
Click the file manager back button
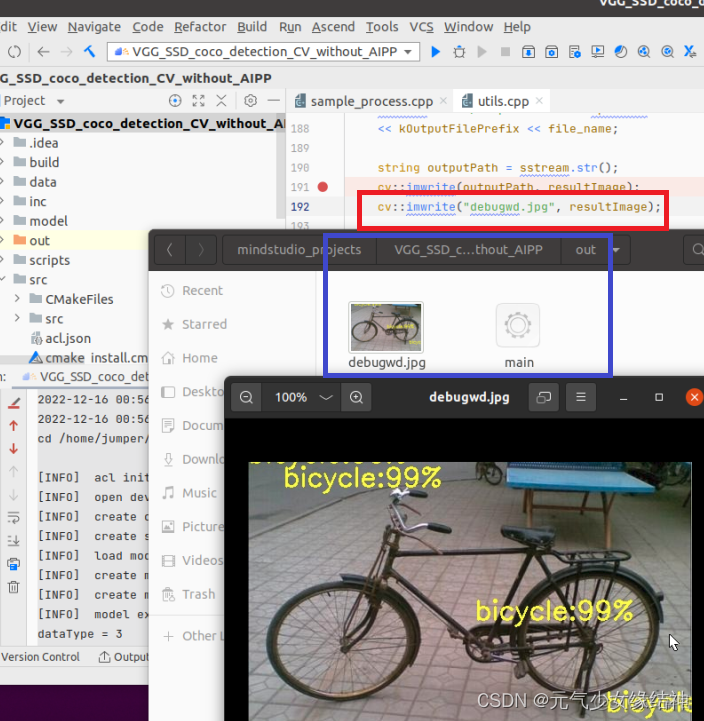[170, 250]
